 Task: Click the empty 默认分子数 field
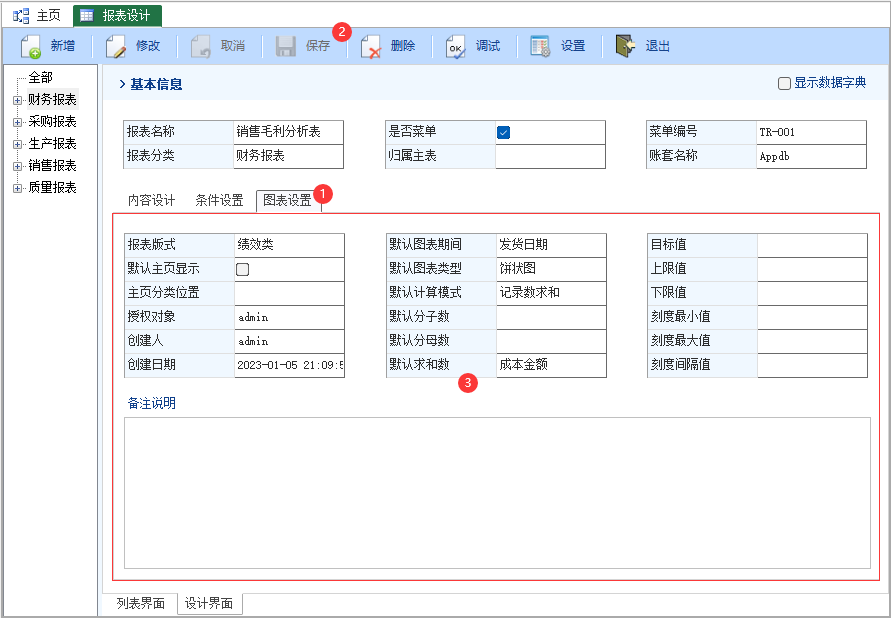[551, 317]
